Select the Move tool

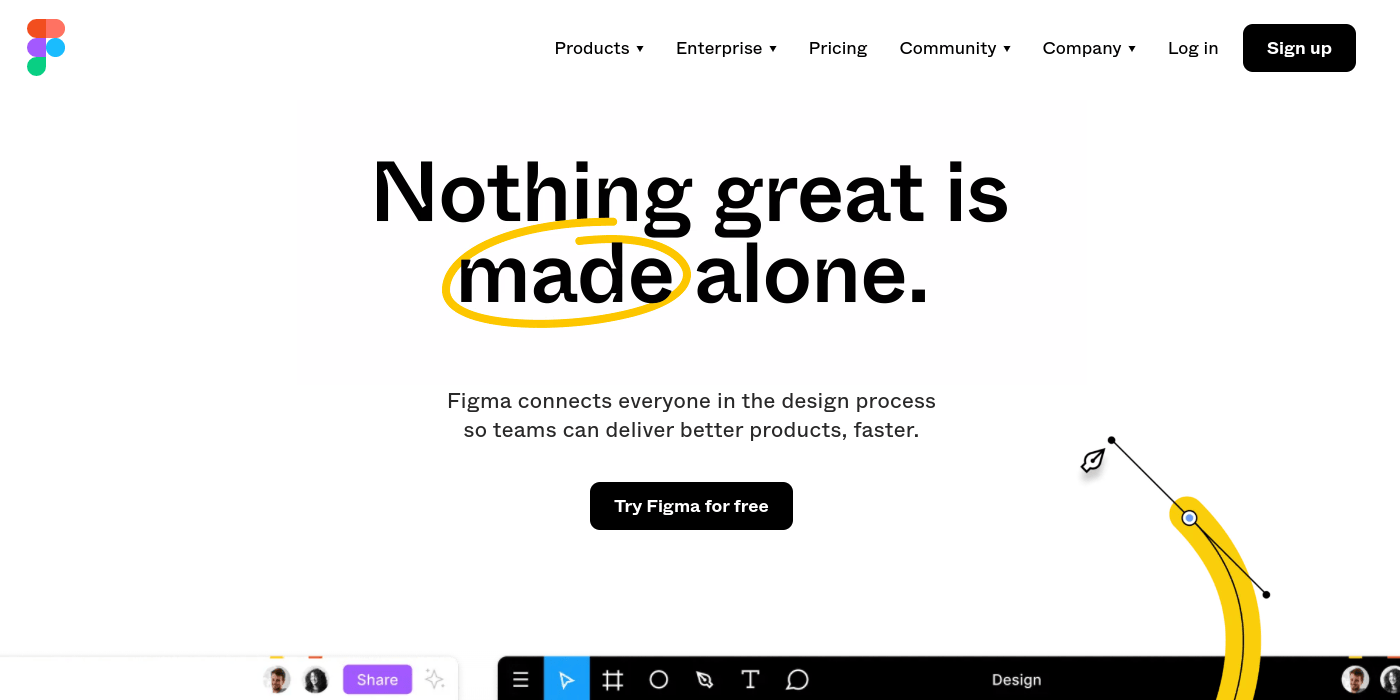tap(566, 679)
